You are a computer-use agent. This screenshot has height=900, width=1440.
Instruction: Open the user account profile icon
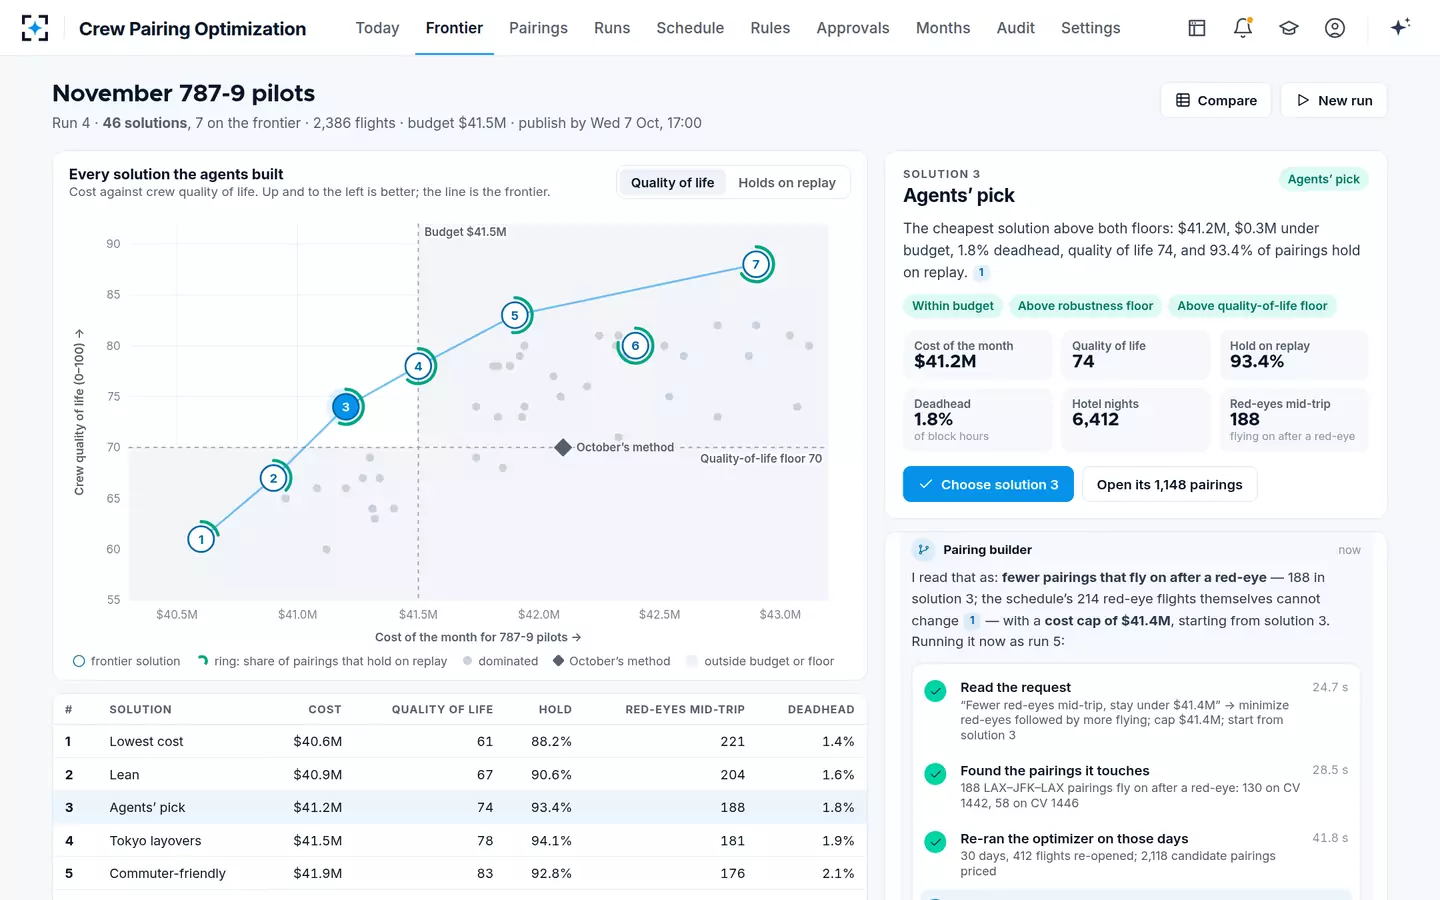tap(1335, 28)
